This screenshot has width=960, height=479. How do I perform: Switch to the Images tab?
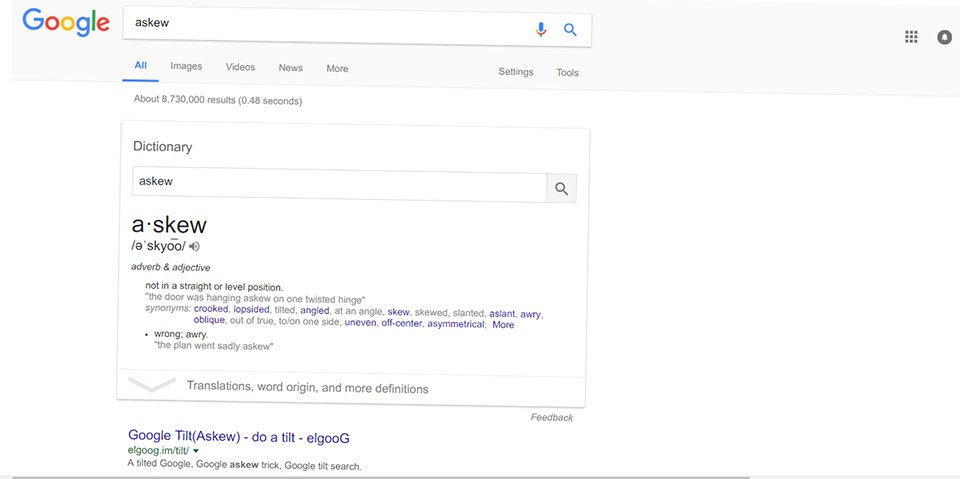(186, 66)
